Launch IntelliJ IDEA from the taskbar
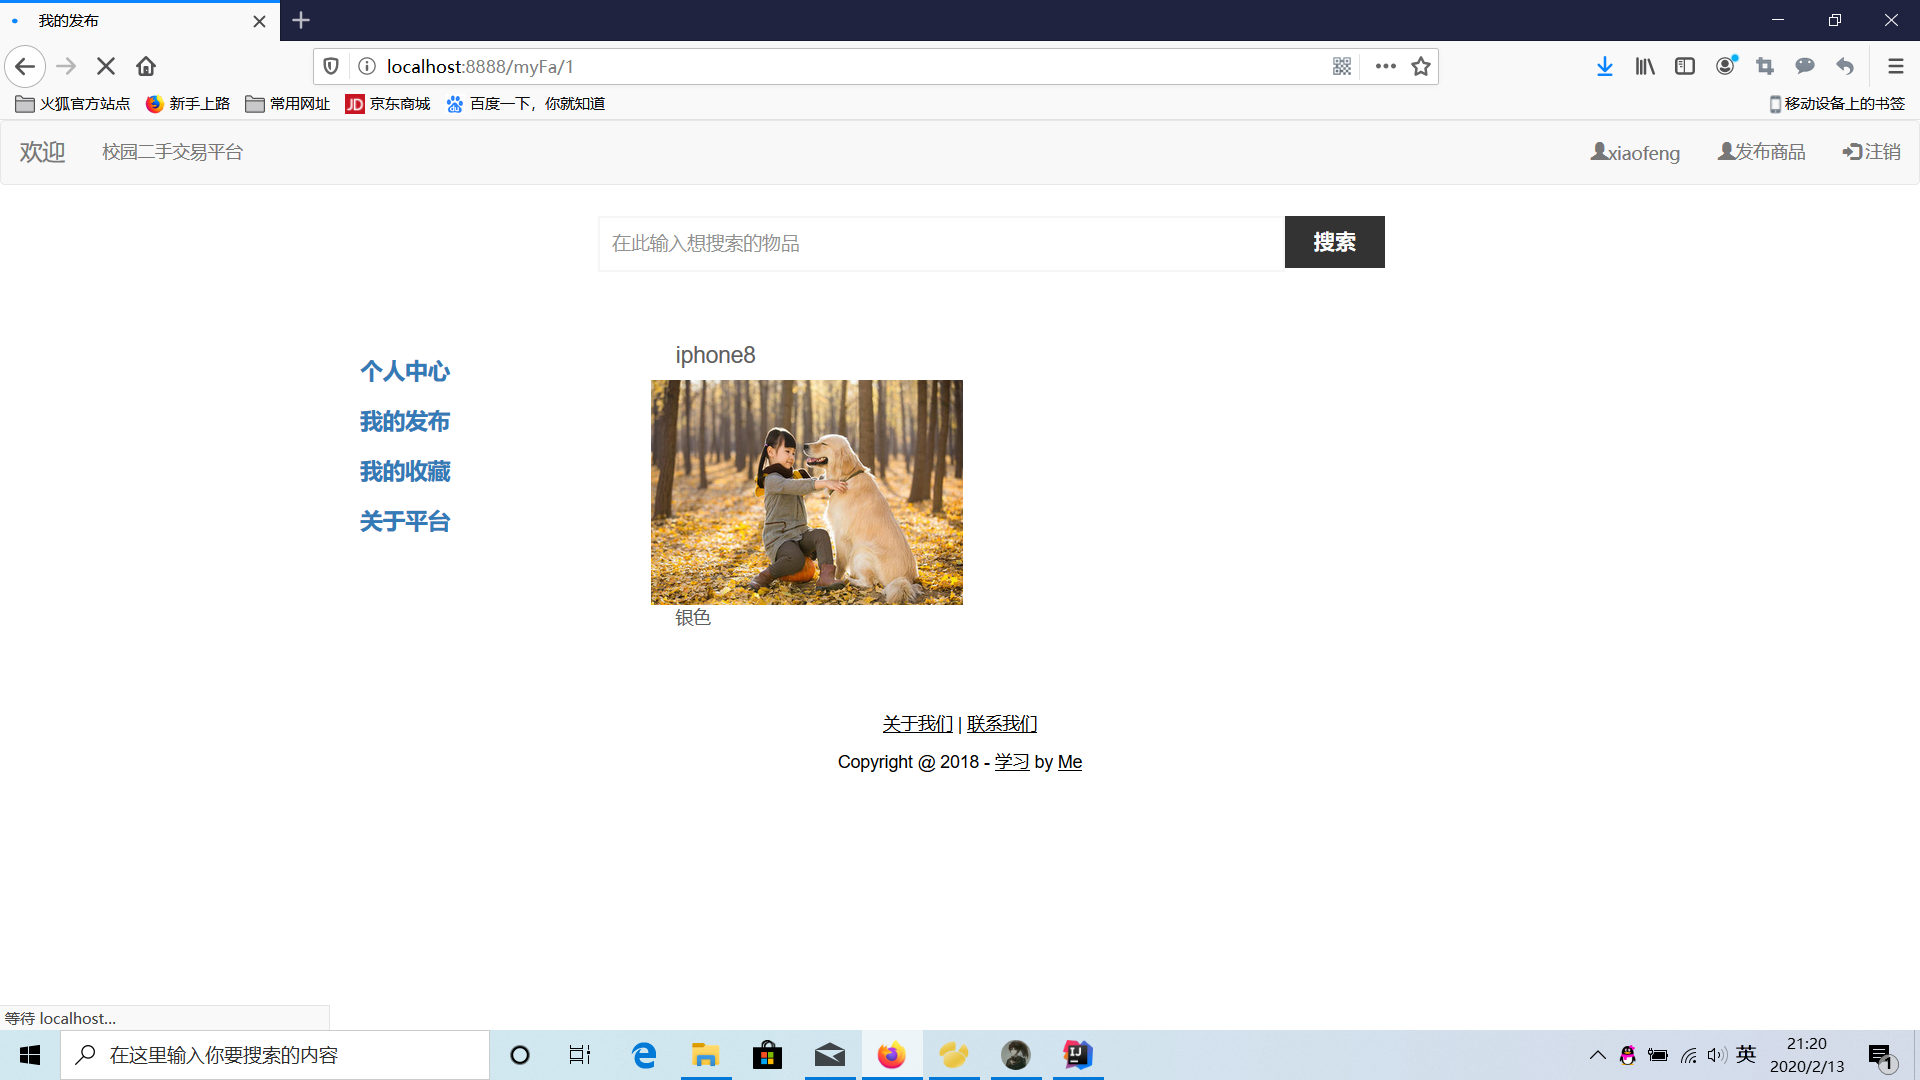 coord(1078,1055)
